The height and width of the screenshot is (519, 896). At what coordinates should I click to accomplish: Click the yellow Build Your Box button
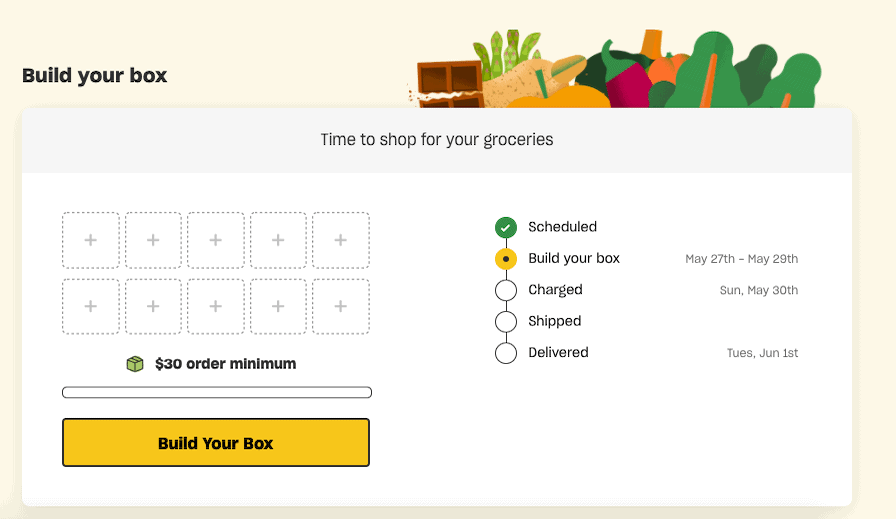point(216,443)
